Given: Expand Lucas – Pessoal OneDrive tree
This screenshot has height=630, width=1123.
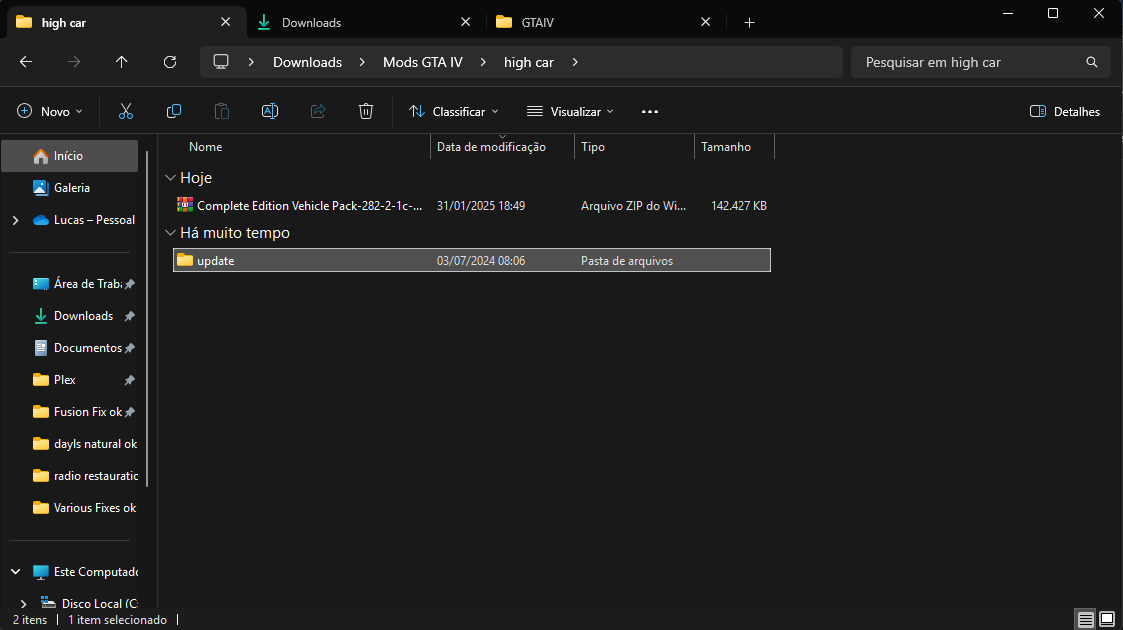Looking at the screenshot, I should coord(16,220).
